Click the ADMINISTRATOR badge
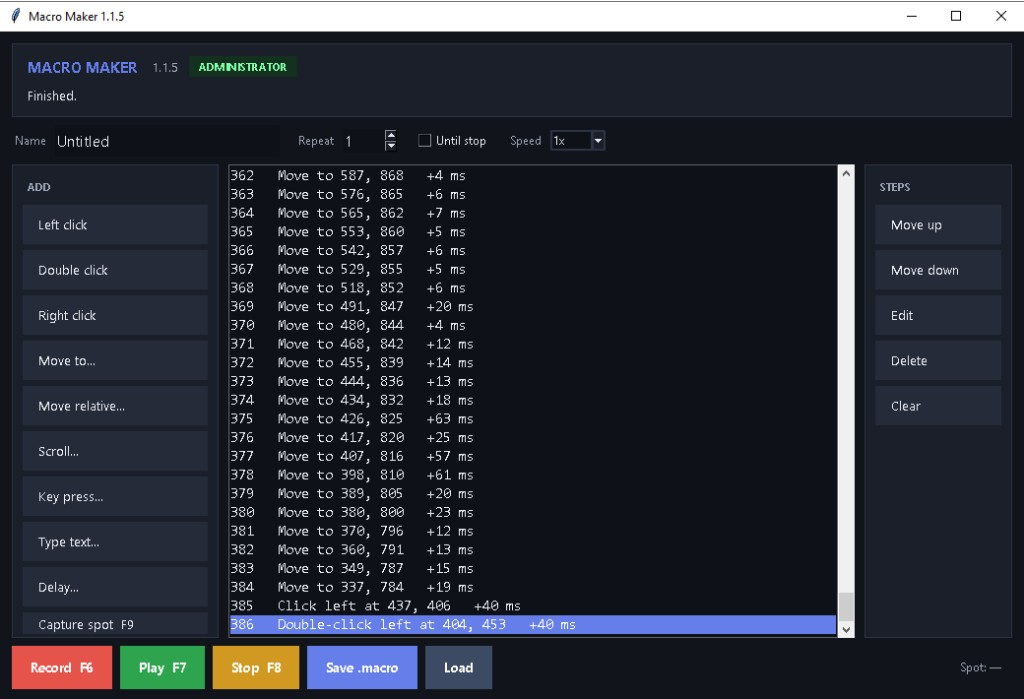The image size is (1024, 699). click(x=242, y=67)
